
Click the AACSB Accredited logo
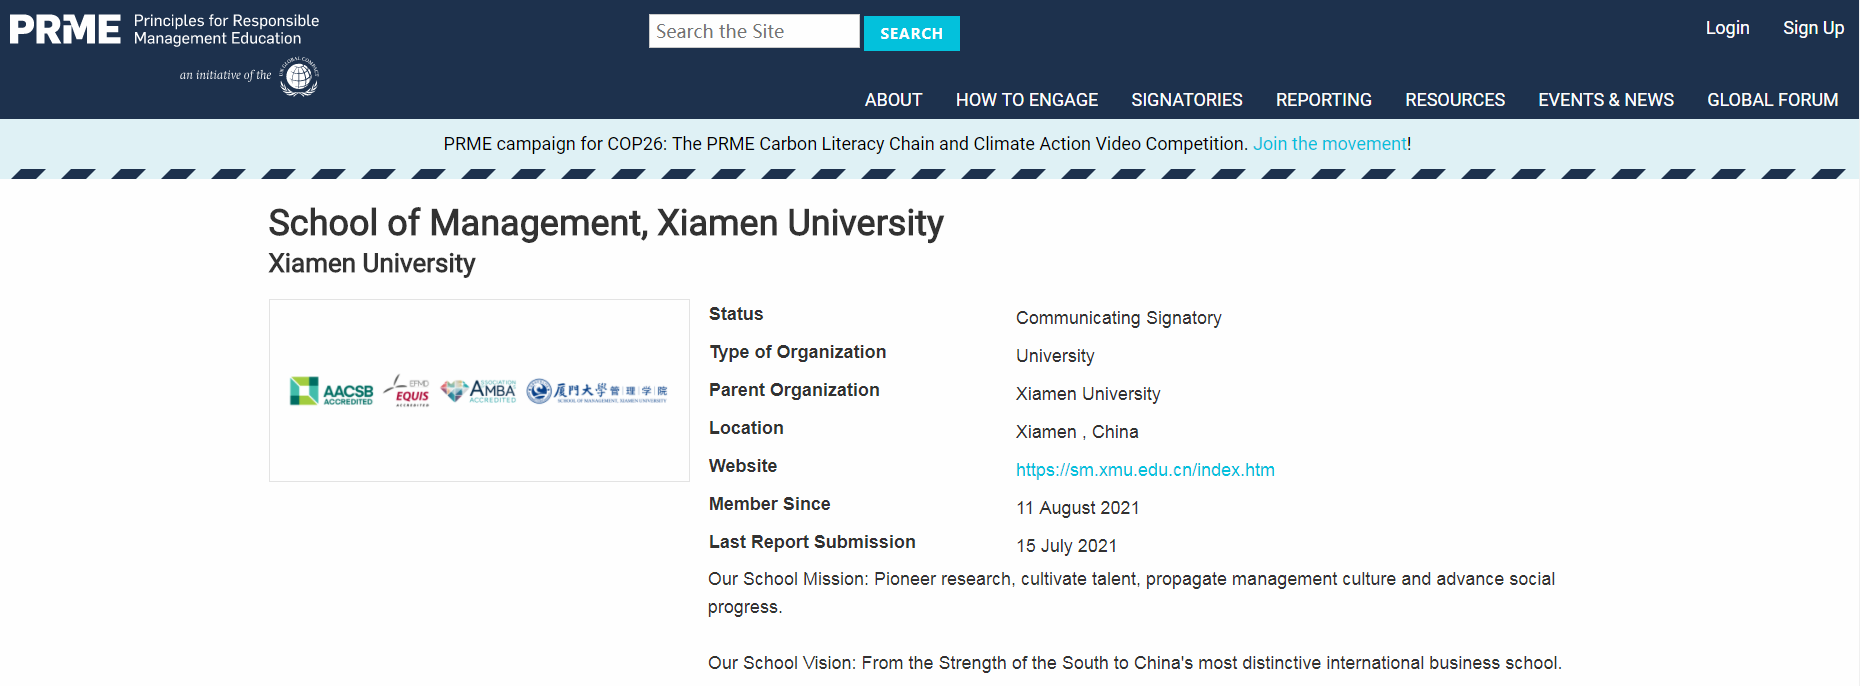[331, 391]
